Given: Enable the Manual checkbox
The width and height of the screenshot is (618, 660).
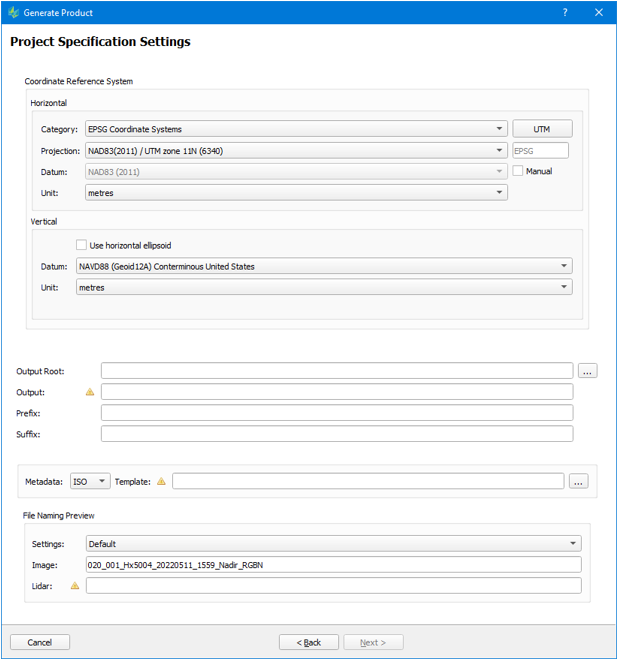Looking at the screenshot, I should [x=518, y=171].
